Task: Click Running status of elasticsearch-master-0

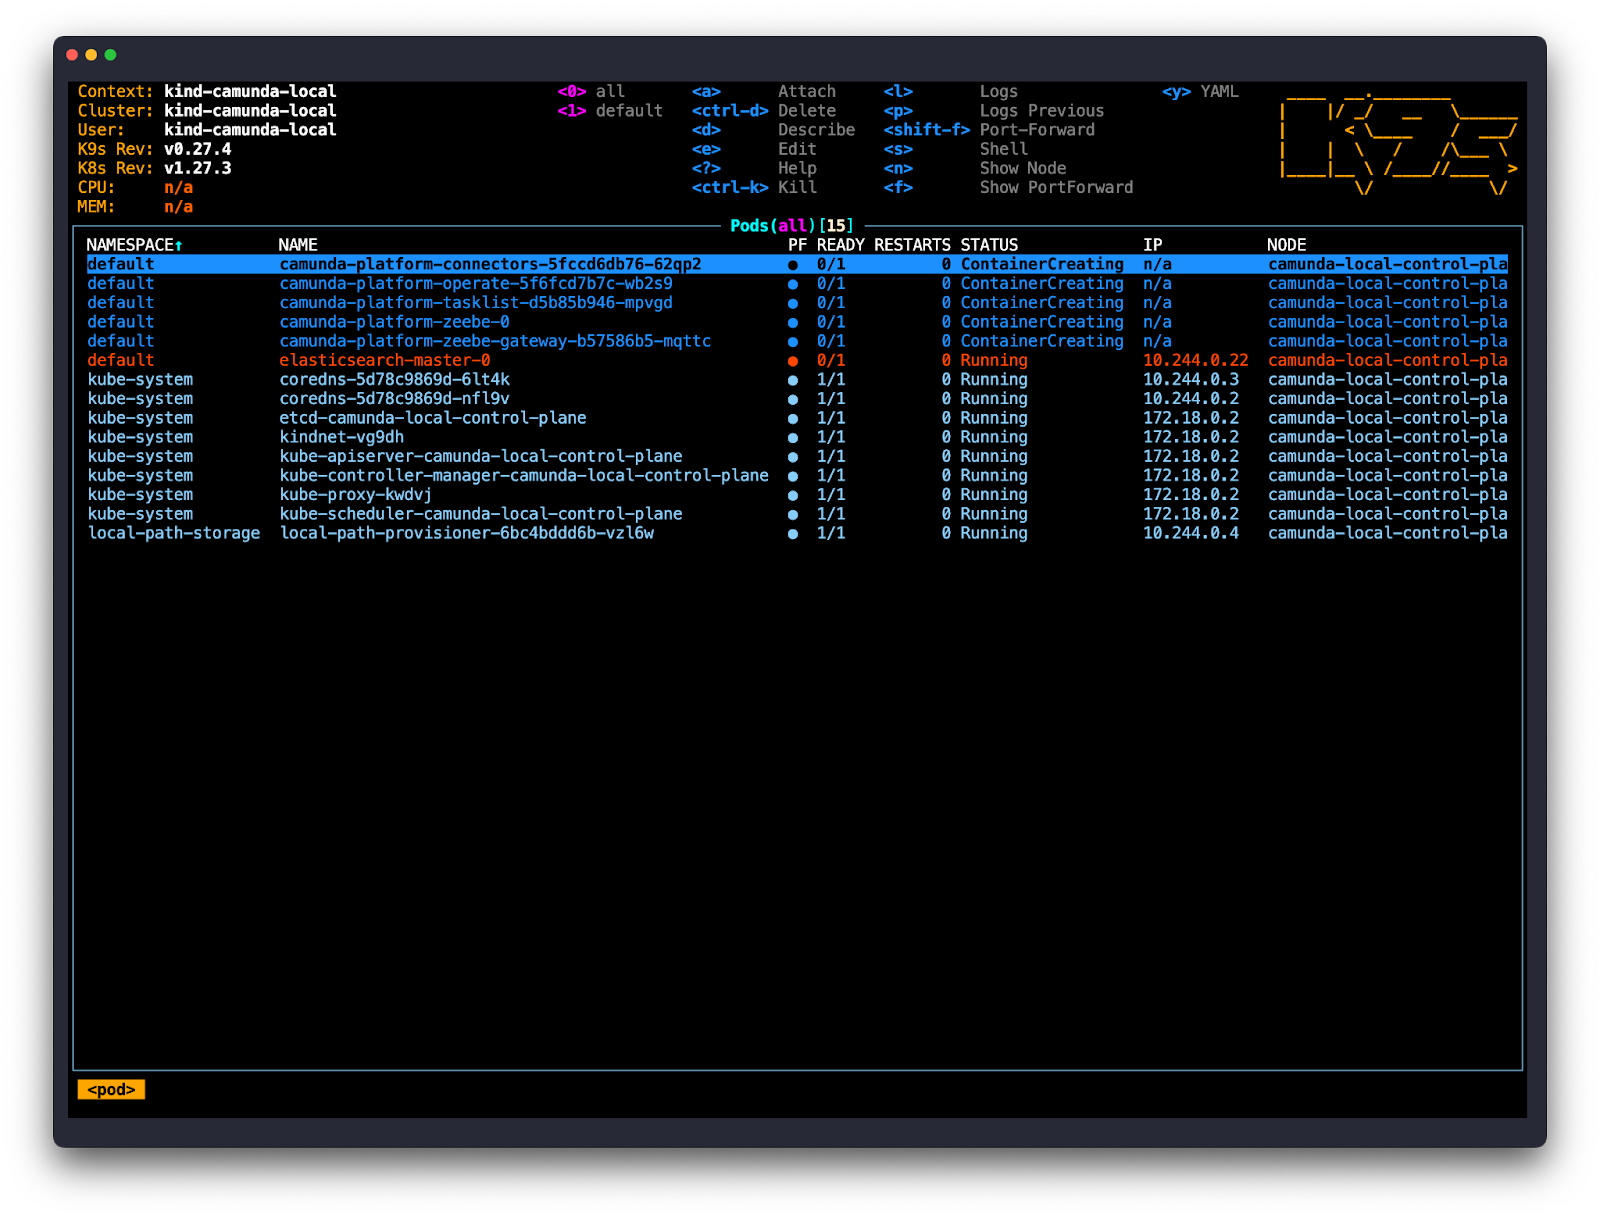Action: [994, 361]
